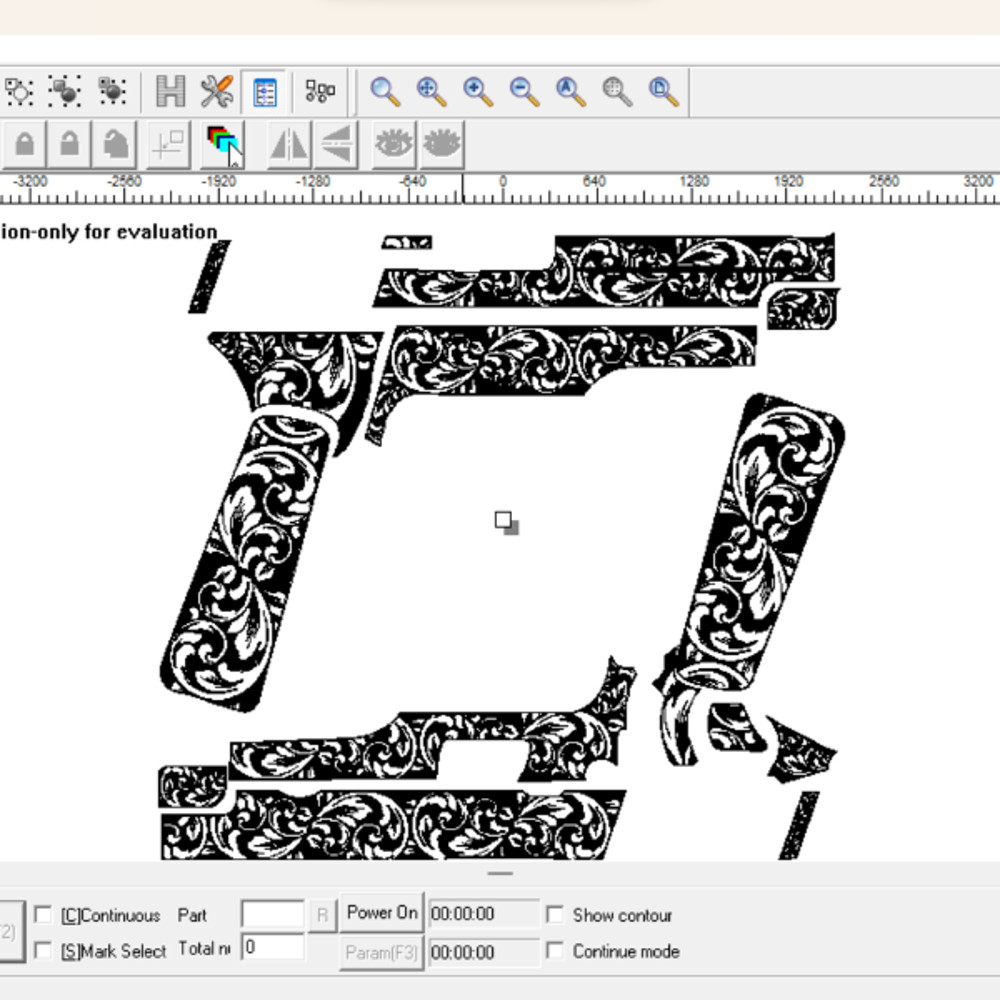This screenshot has width=1000, height=1000.
Task: Apply horizontal mirror to the design
Action: [x=286, y=143]
